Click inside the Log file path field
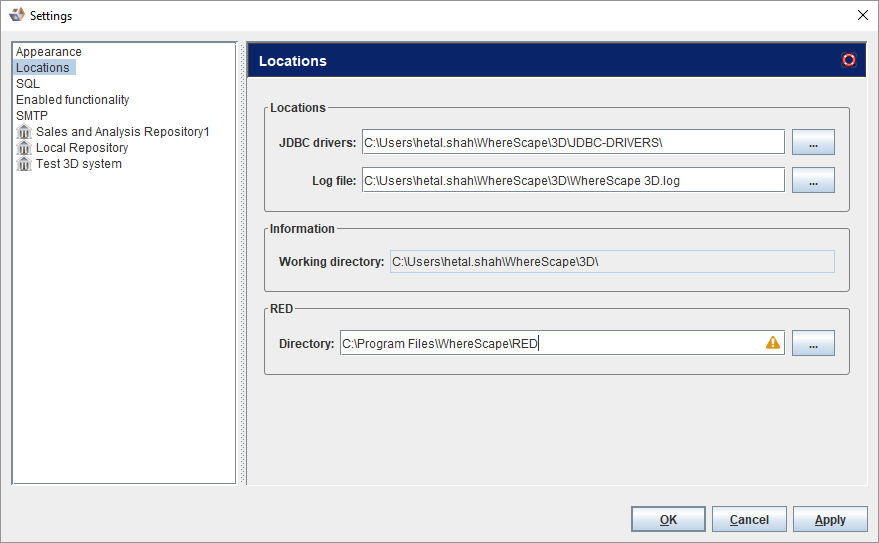 click(x=572, y=181)
